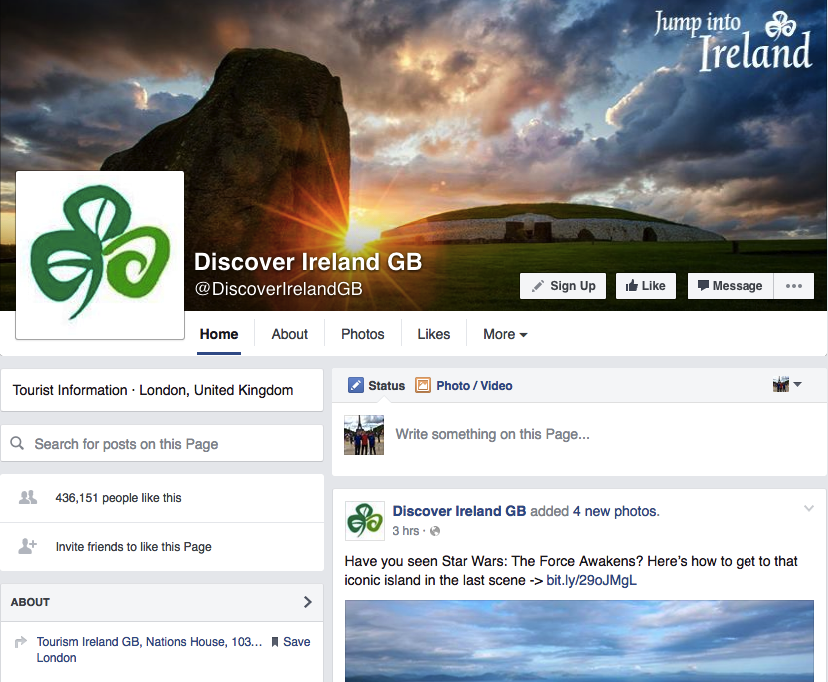Open the three-dots more actions menu
This screenshot has height=682, width=828.
coord(794,286)
